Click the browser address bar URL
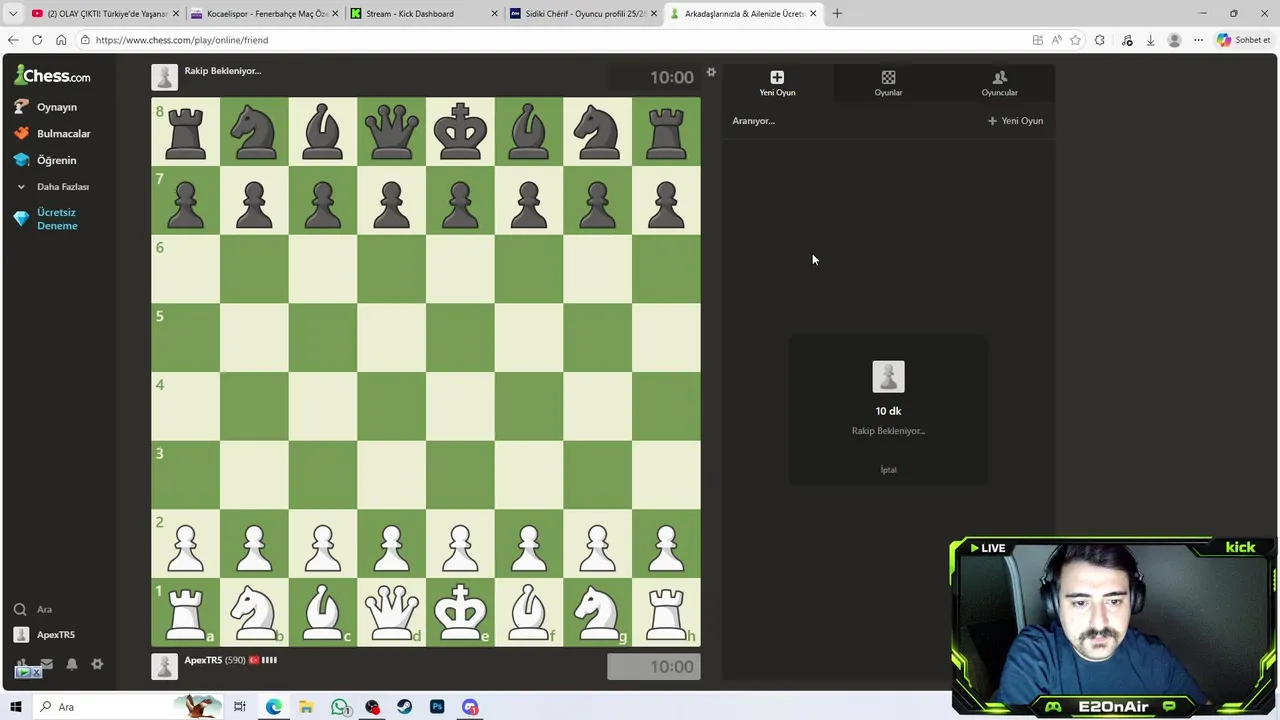 pyautogui.click(x=182, y=40)
